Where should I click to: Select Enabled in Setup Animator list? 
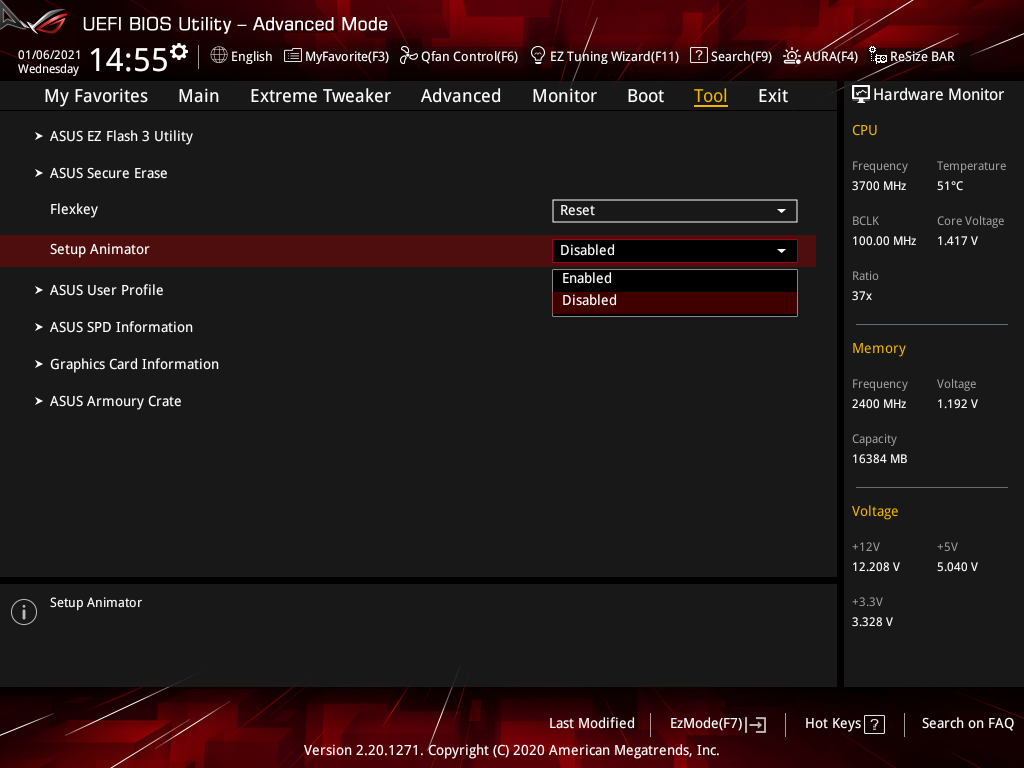pyautogui.click(x=675, y=279)
